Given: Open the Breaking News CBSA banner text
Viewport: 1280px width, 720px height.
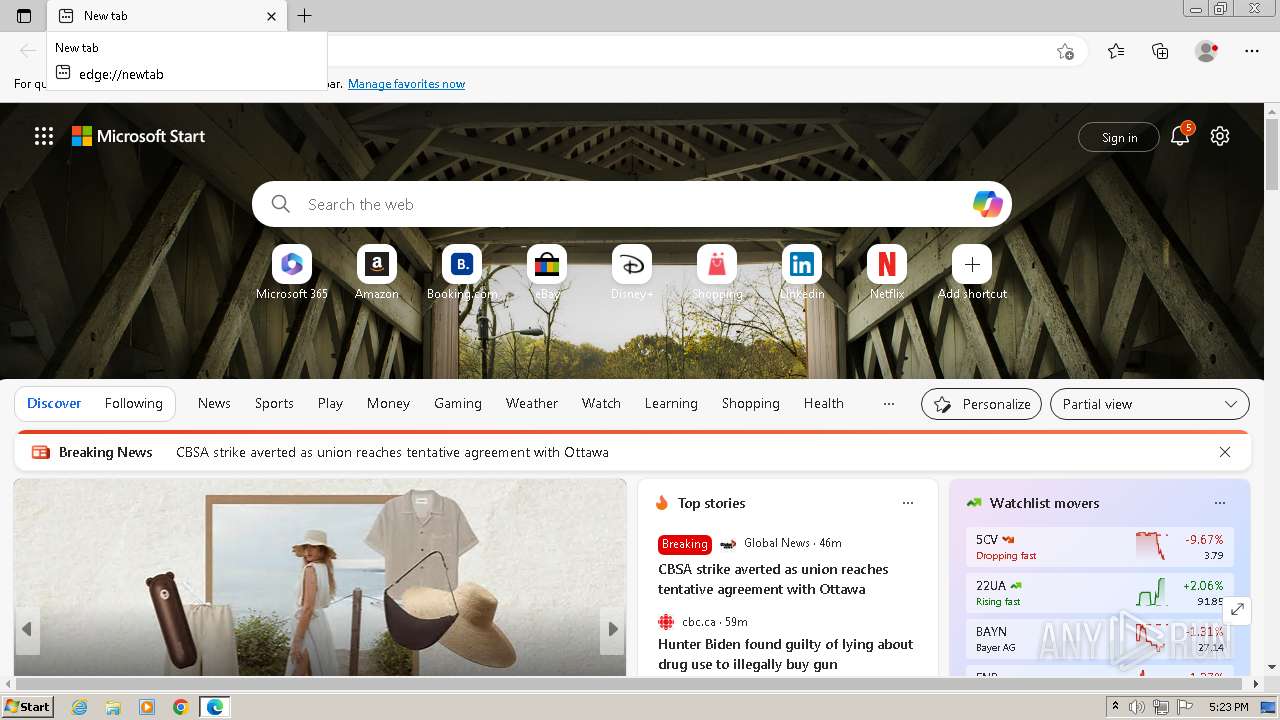Looking at the screenshot, I should (x=392, y=452).
